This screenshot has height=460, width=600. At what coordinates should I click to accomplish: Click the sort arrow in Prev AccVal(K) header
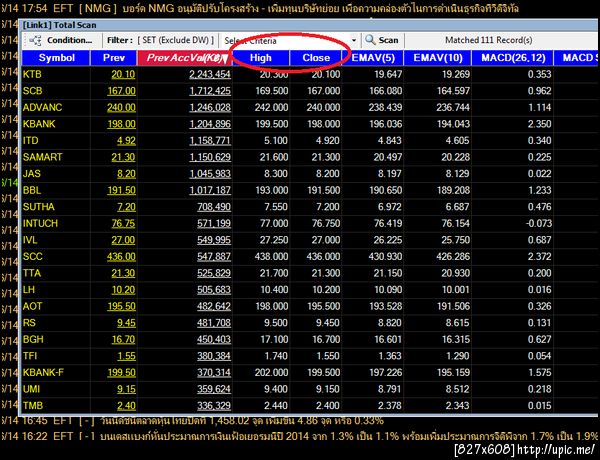225,59
